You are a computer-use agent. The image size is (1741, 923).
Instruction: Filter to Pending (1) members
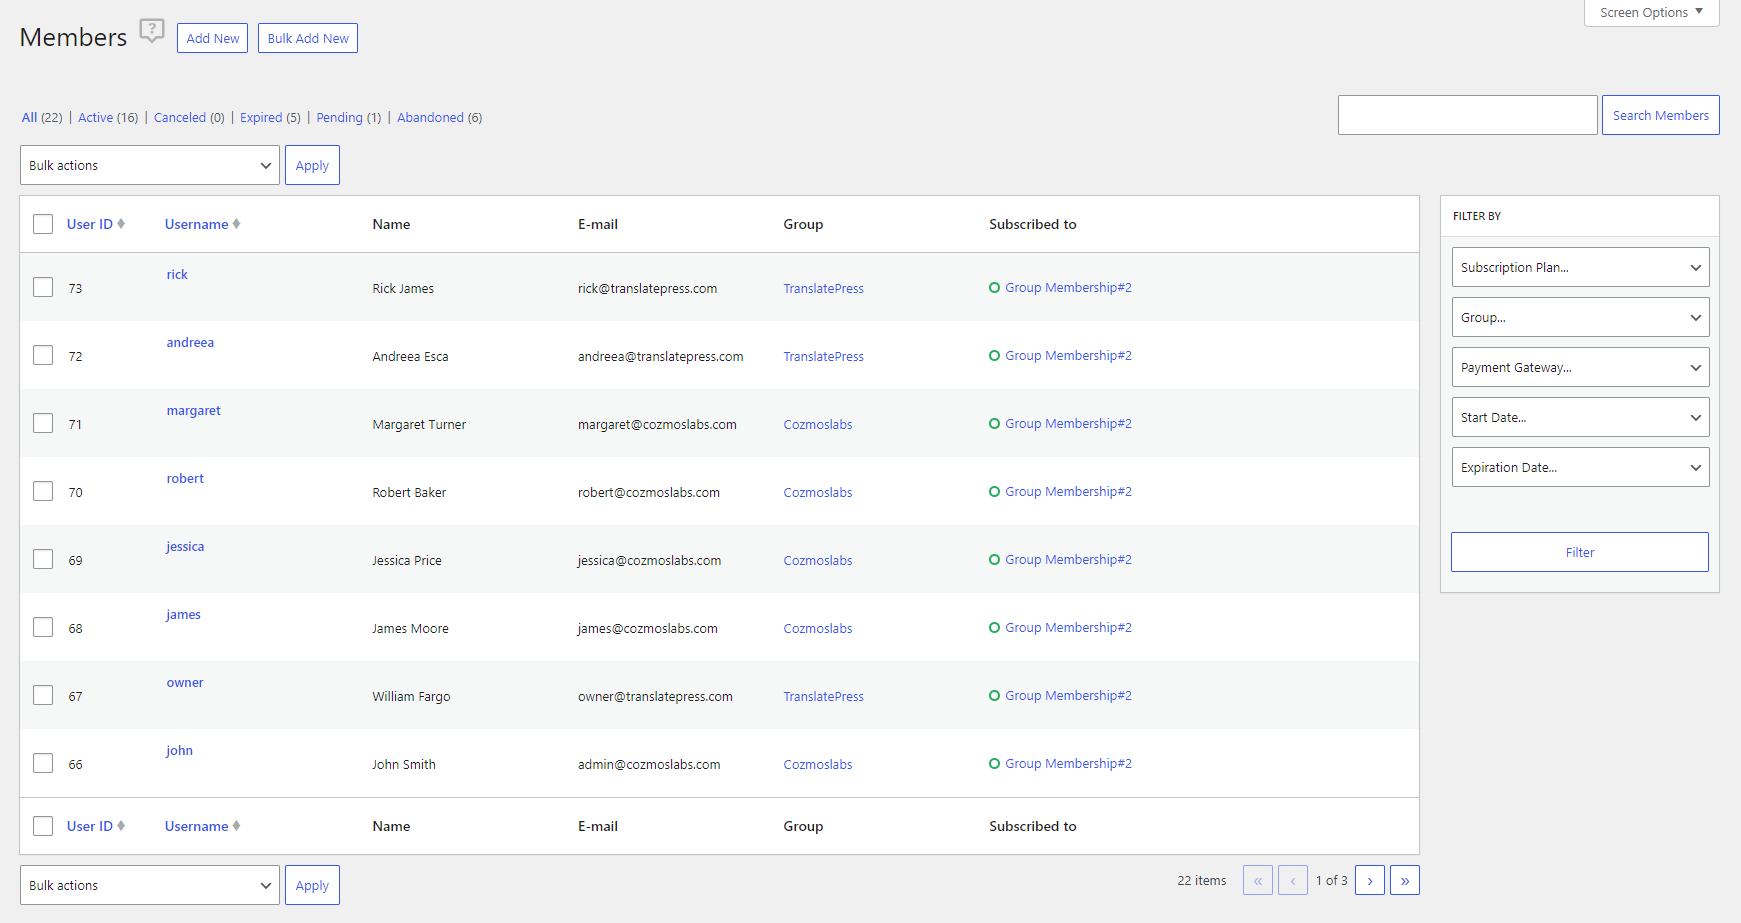coord(349,117)
